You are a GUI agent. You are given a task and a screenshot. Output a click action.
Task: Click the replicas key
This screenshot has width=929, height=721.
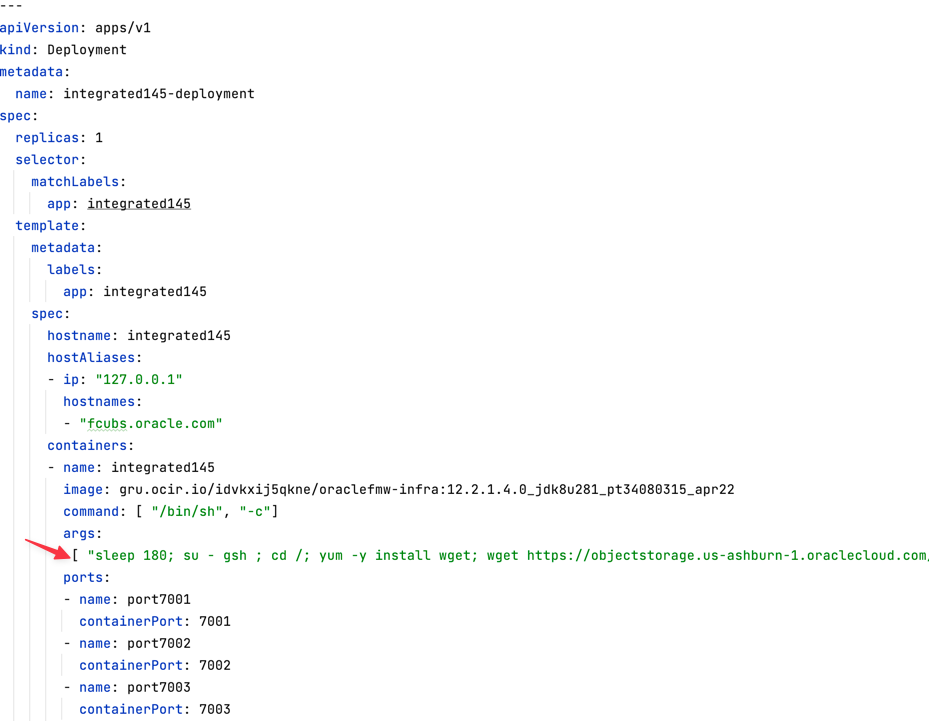click(x=47, y=137)
